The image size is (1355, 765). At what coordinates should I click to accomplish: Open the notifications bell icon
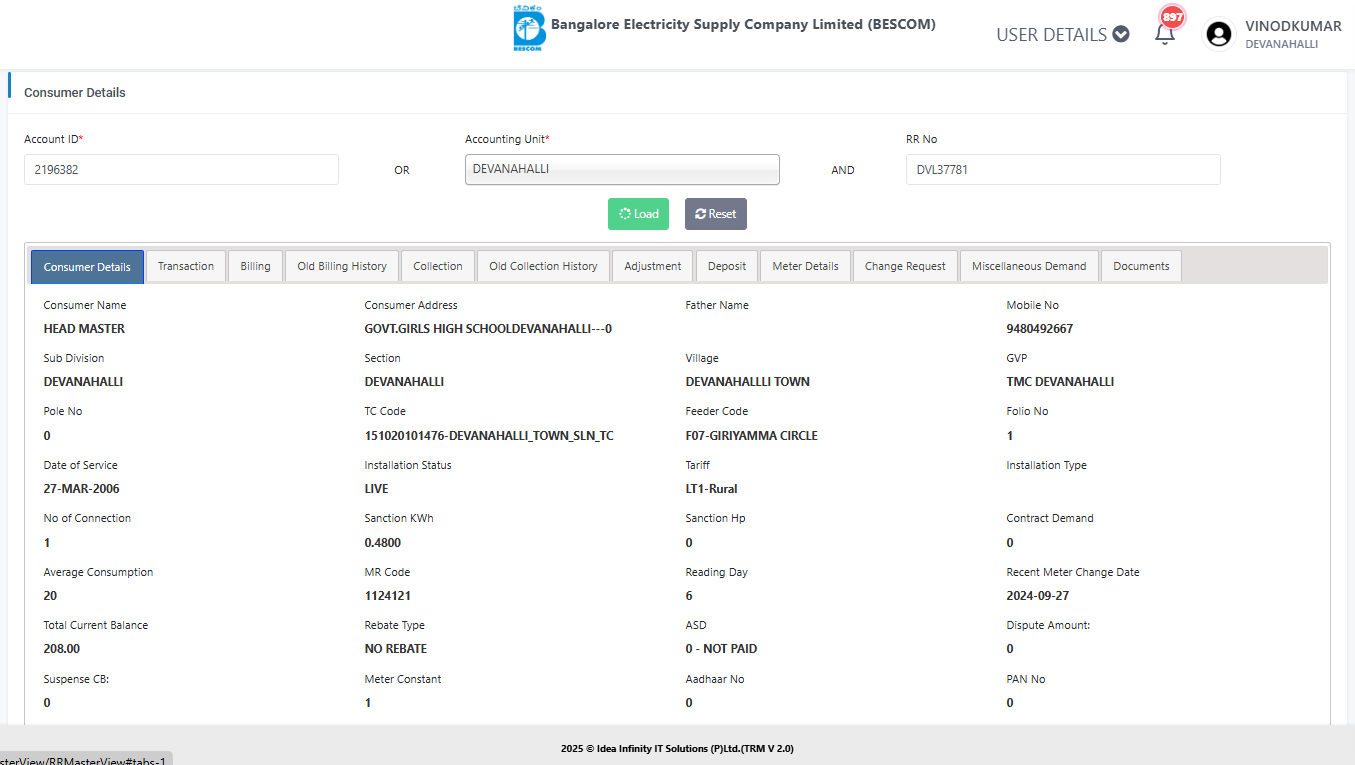(1164, 34)
